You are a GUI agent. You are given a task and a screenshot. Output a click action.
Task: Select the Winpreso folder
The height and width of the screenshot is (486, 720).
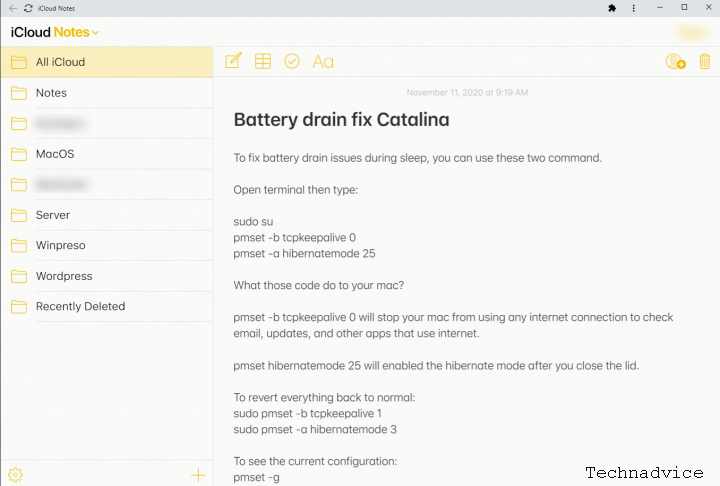tap(107, 245)
